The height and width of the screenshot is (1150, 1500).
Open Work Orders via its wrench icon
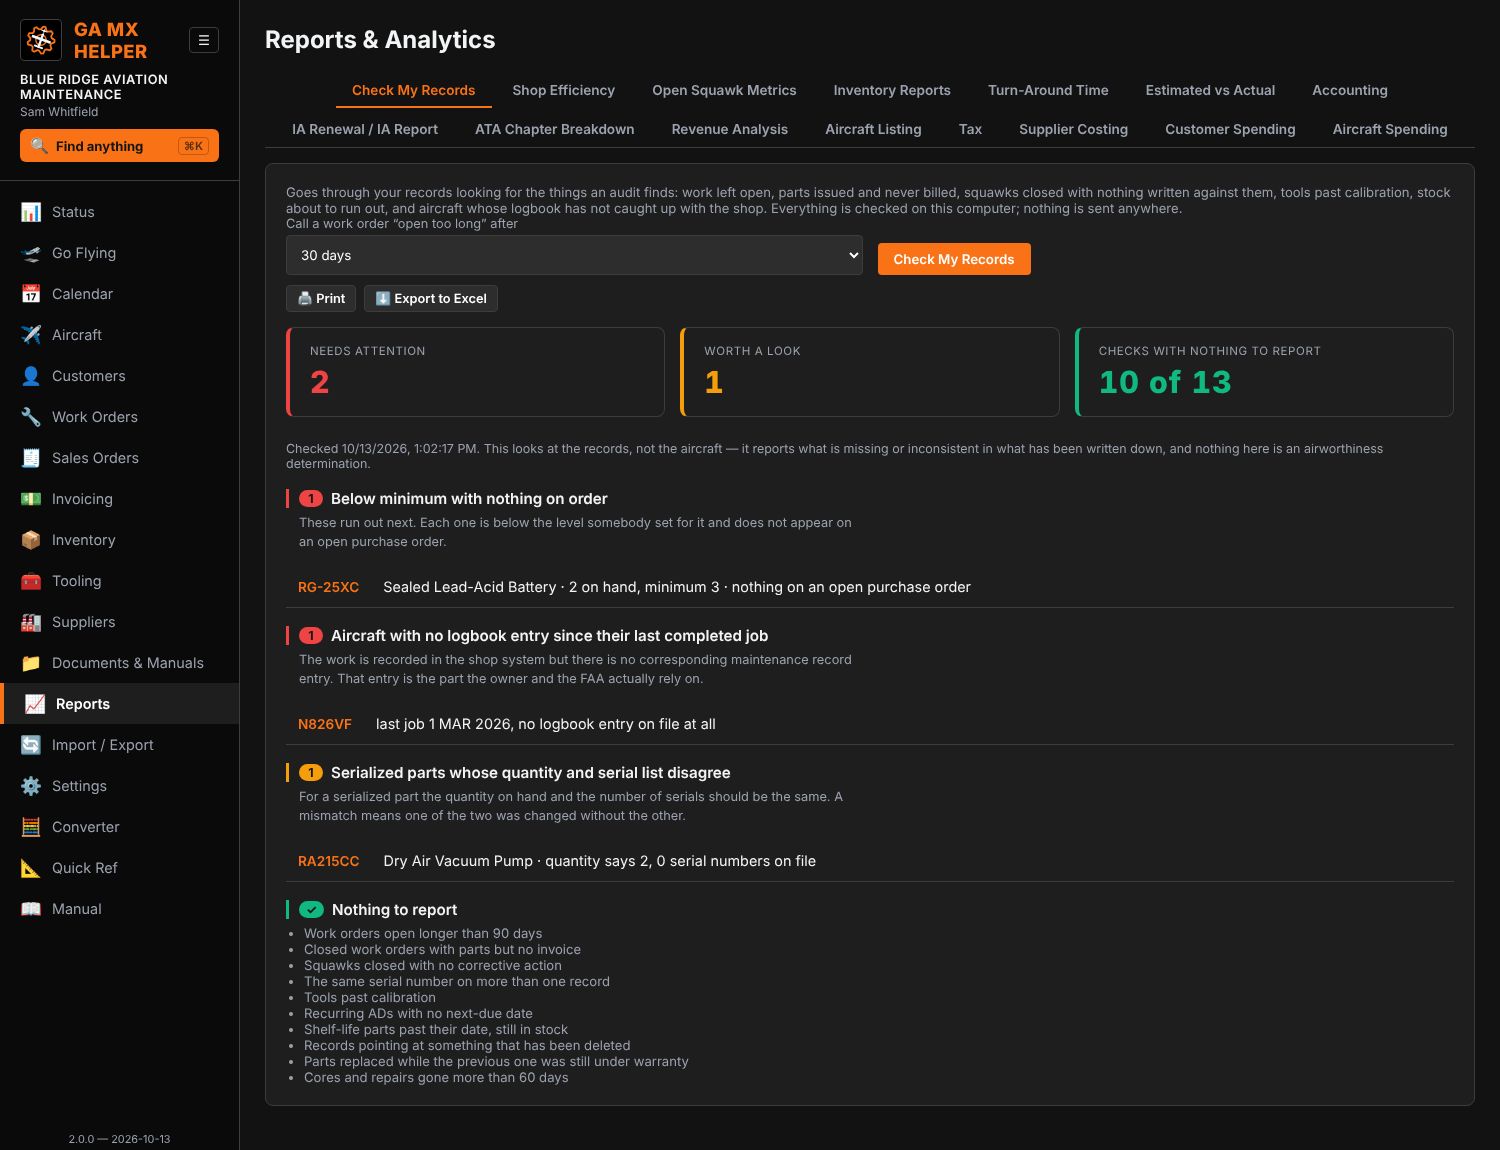(31, 417)
